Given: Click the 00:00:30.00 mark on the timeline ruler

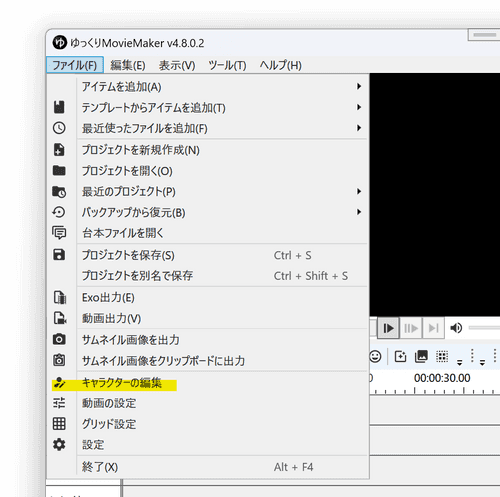Looking at the screenshot, I should tap(442, 378).
